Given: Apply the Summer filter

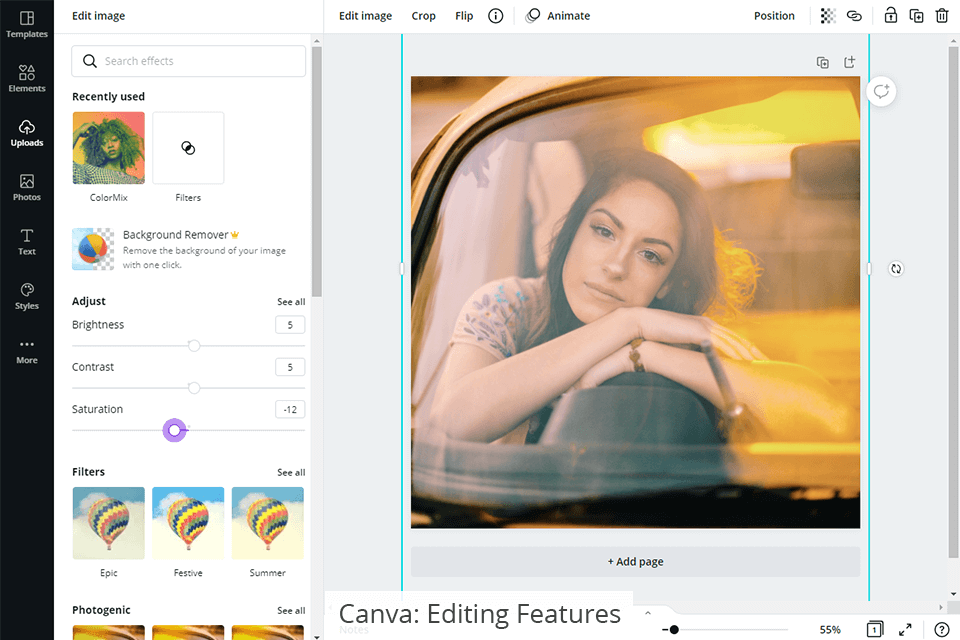Looking at the screenshot, I should 268,523.
